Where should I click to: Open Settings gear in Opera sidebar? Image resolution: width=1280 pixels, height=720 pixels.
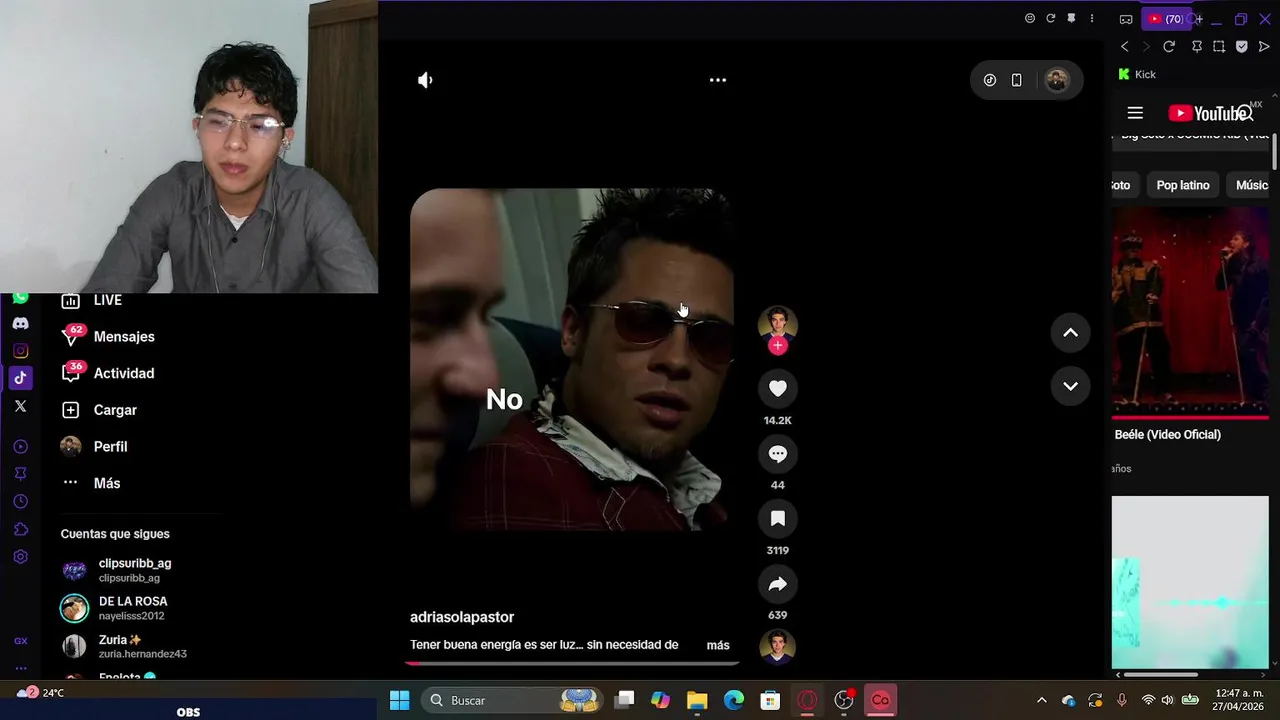20,557
